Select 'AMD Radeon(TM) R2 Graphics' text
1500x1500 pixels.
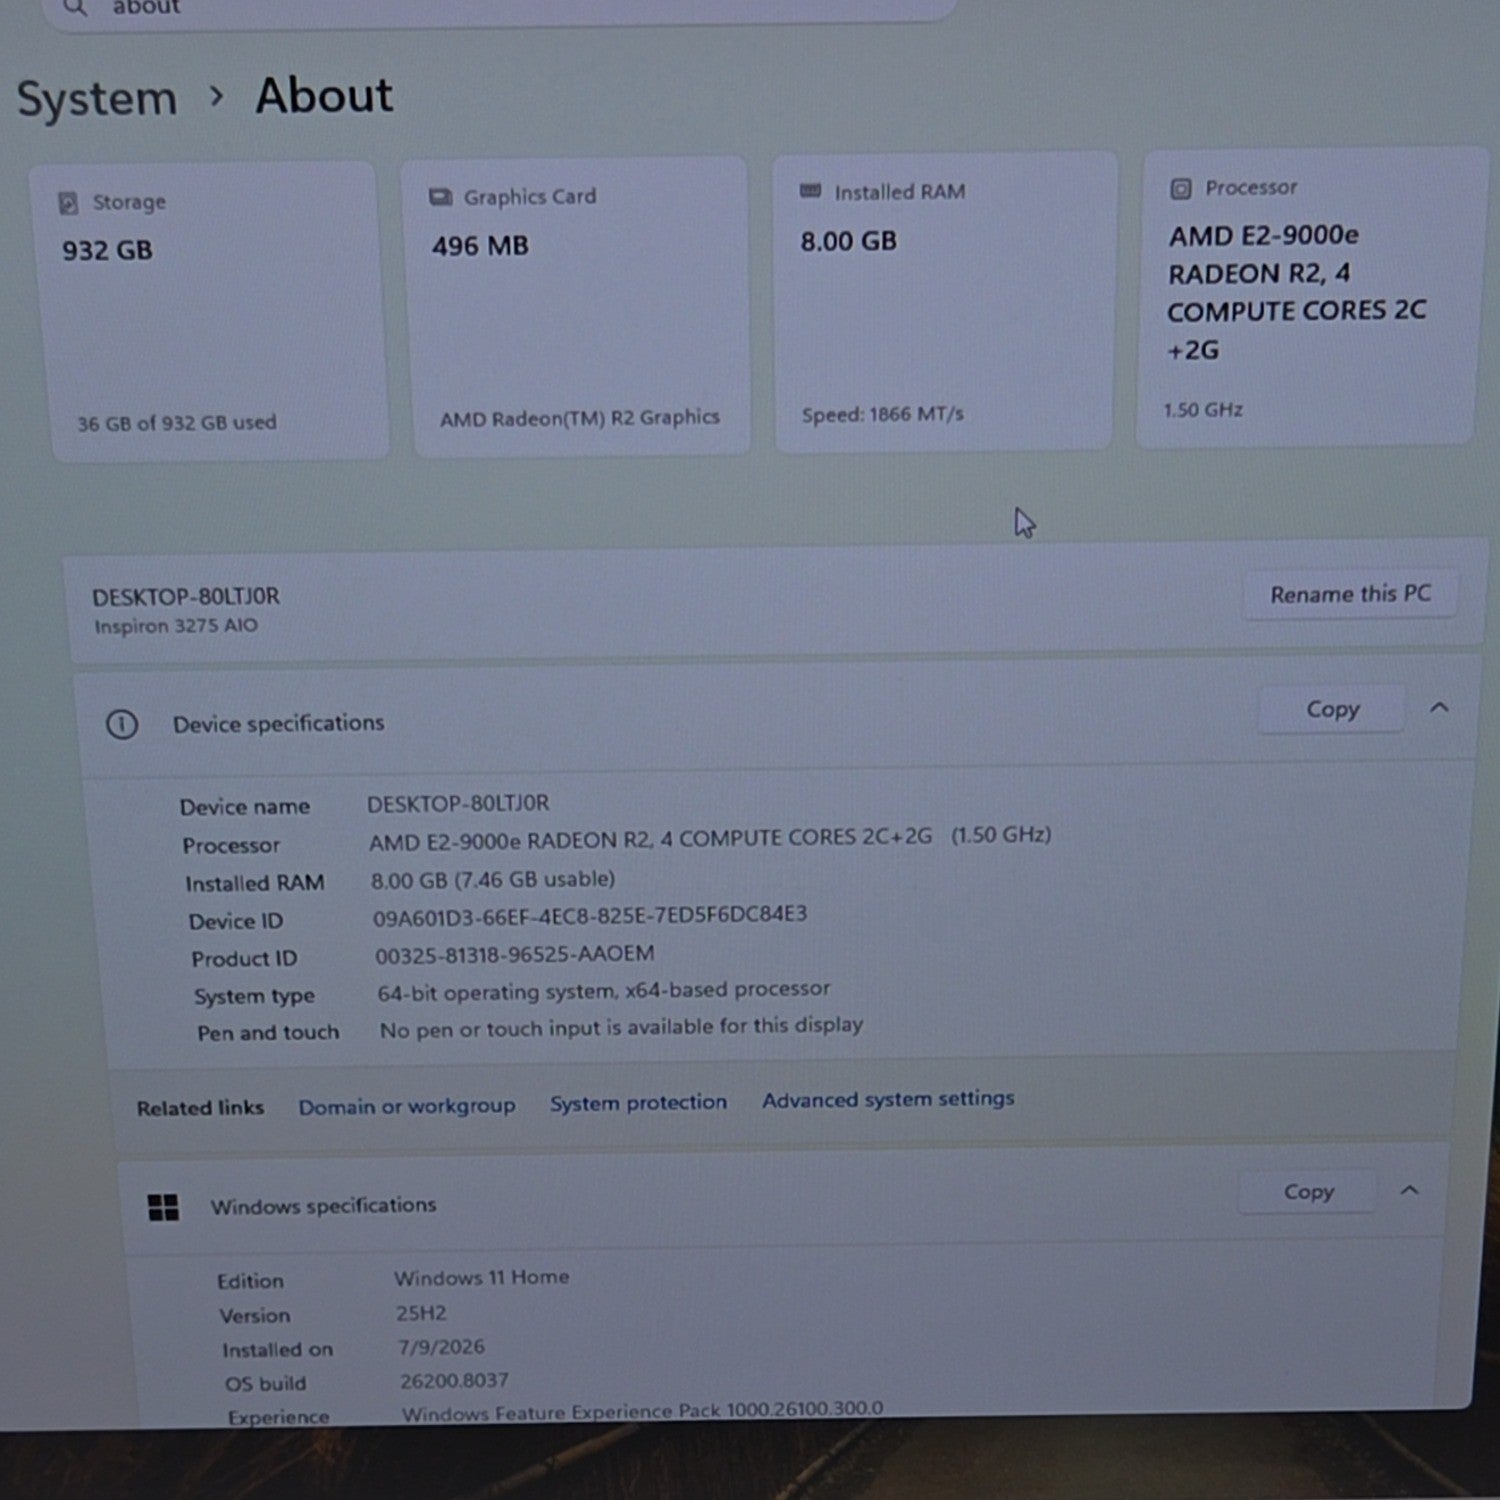click(x=580, y=418)
